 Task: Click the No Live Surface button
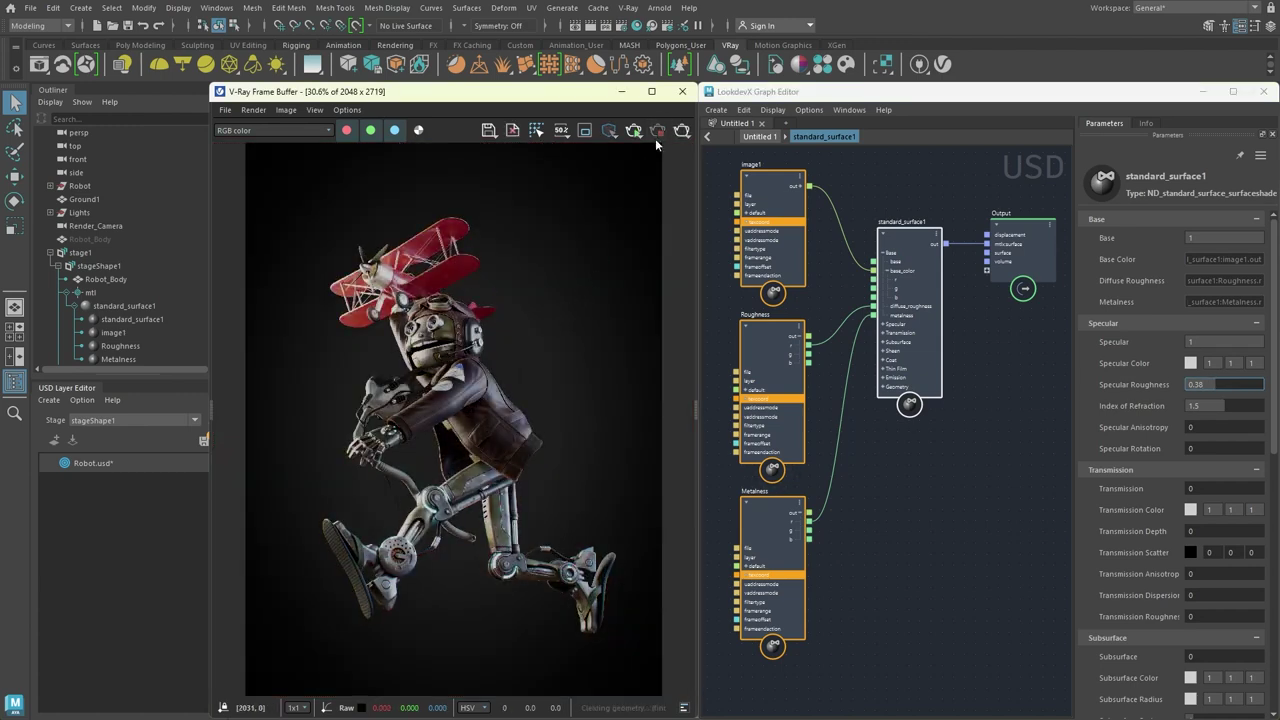point(406,25)
